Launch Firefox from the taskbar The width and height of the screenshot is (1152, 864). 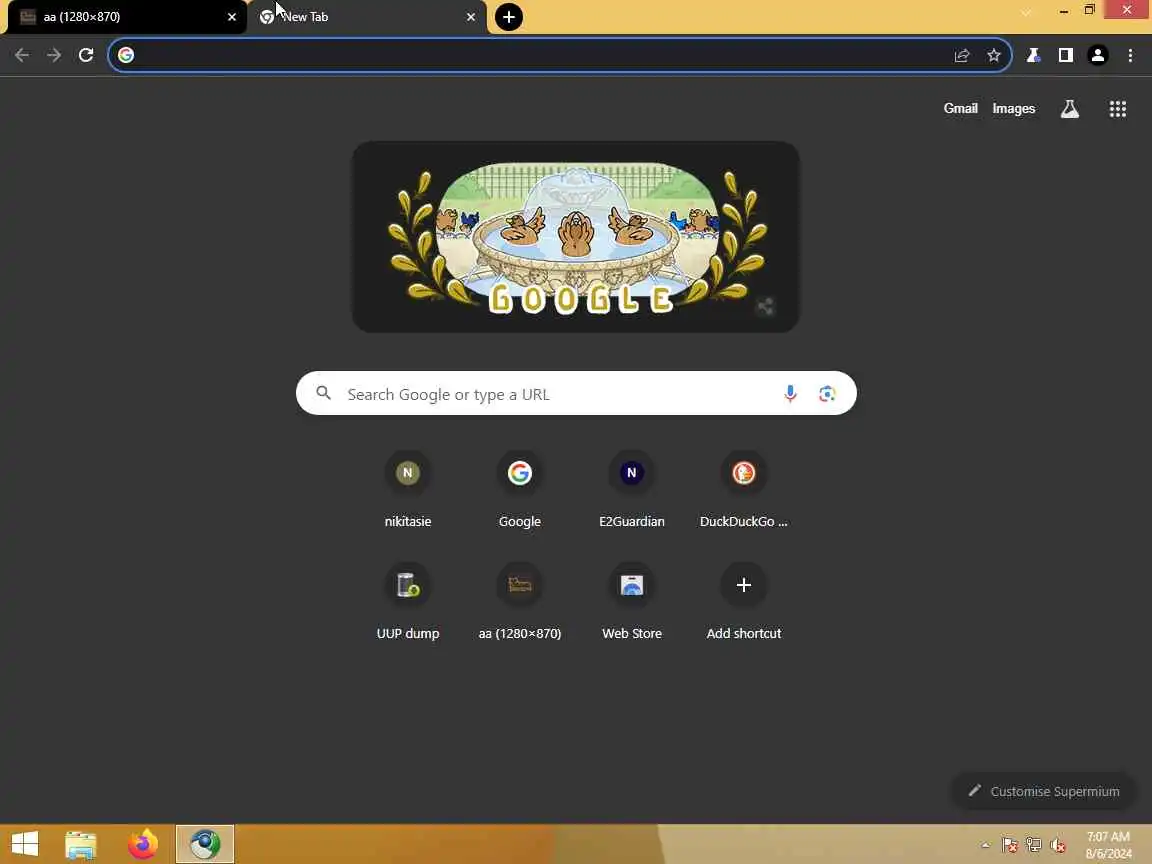pyautogui.click(x=143, y=844)
